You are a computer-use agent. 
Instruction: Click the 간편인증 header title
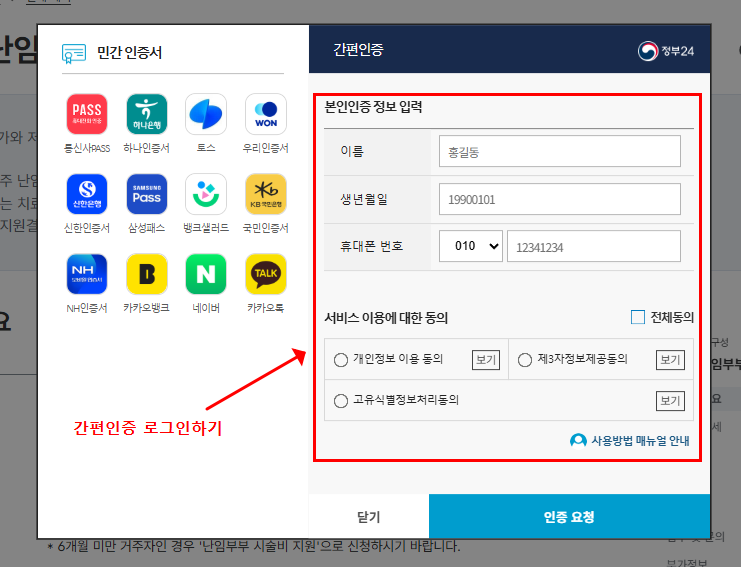[358, 50]
